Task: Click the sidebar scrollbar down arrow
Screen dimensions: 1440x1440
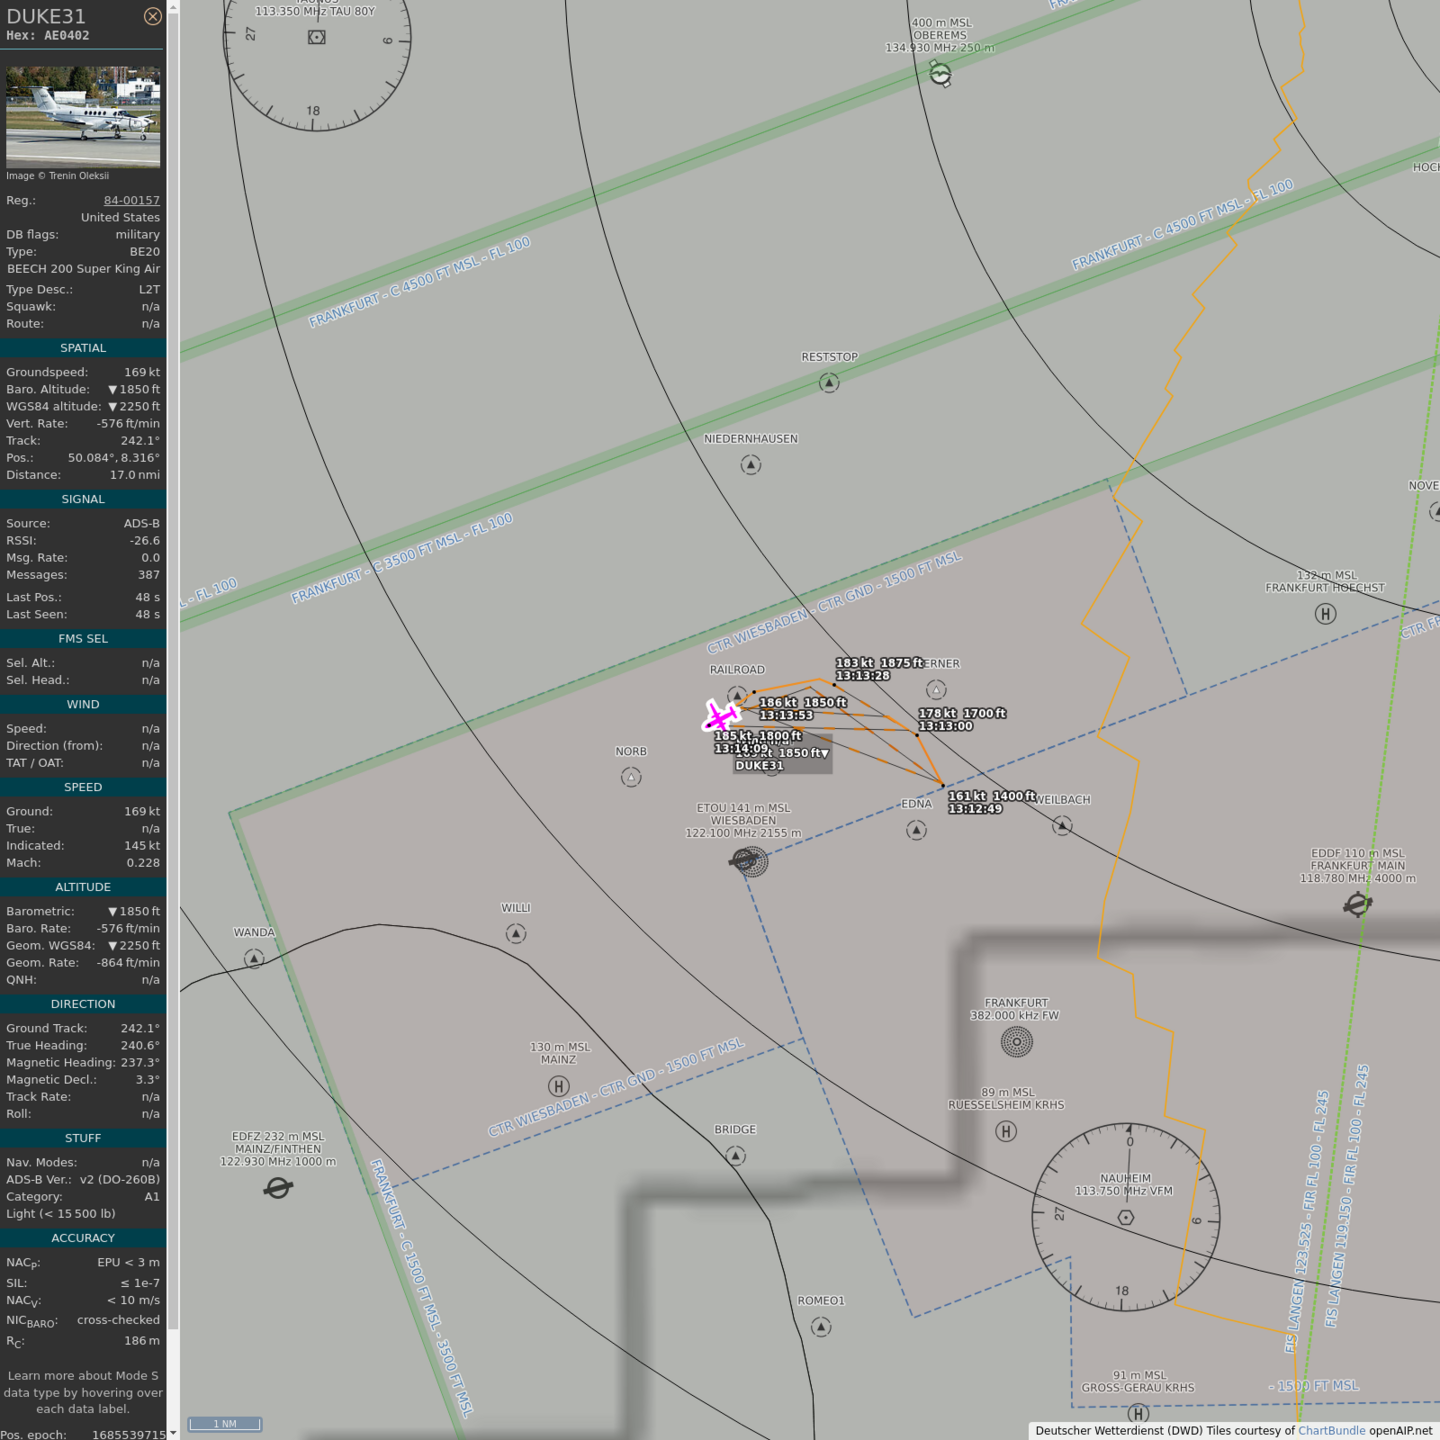Action: point(173,1432)
